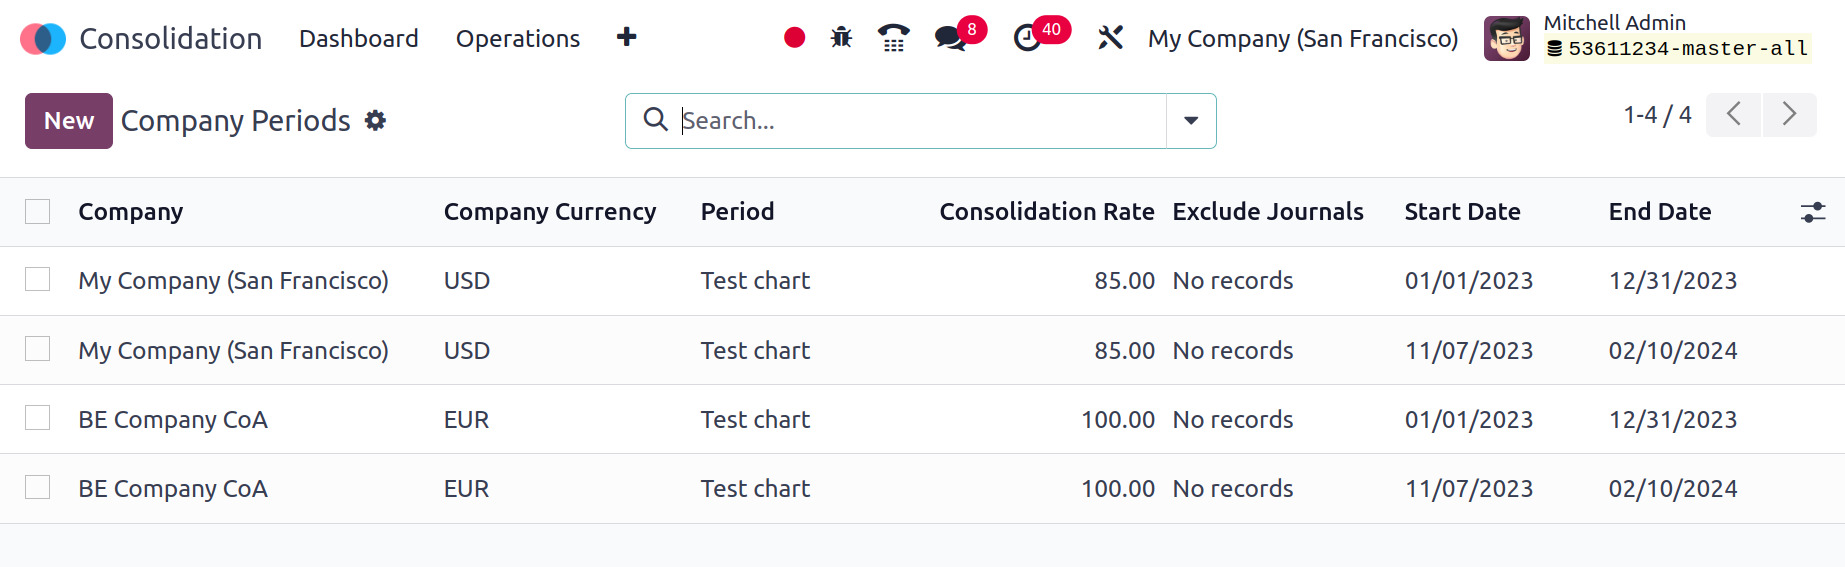Click the plus icon in the navbar
Viewport: 1845px width, 567px height.
[627, 38]
